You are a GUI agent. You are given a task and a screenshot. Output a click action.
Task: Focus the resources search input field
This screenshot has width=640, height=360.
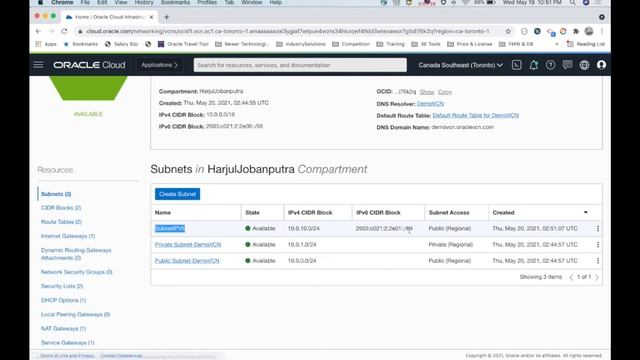coord(300,65)
